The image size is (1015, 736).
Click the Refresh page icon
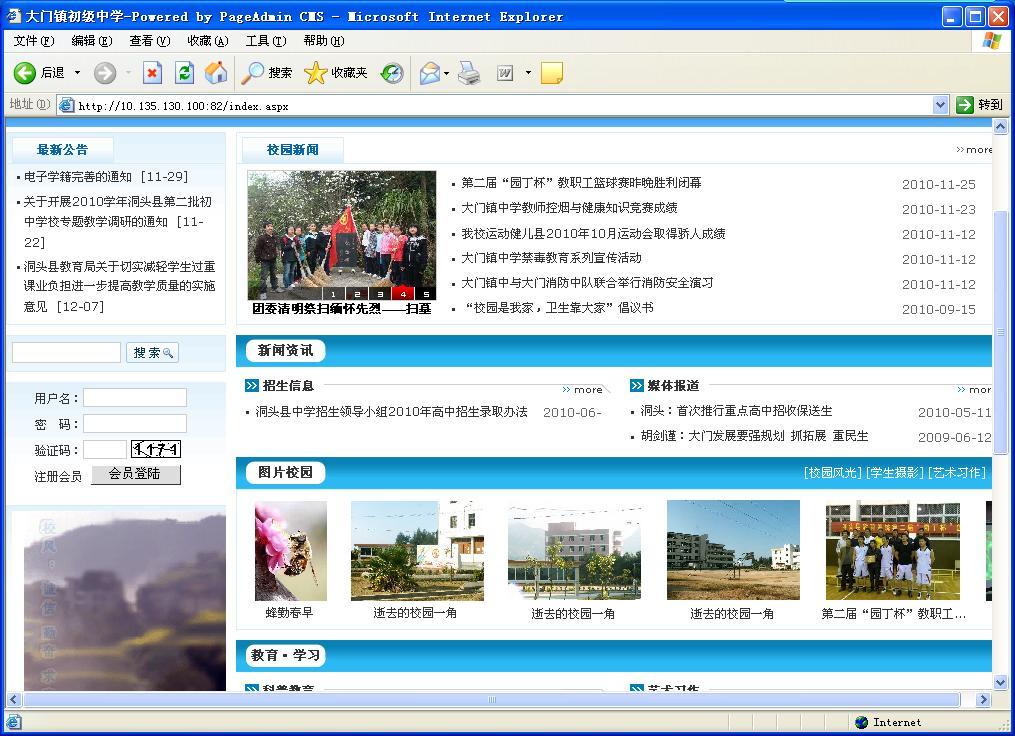(184, 73)
